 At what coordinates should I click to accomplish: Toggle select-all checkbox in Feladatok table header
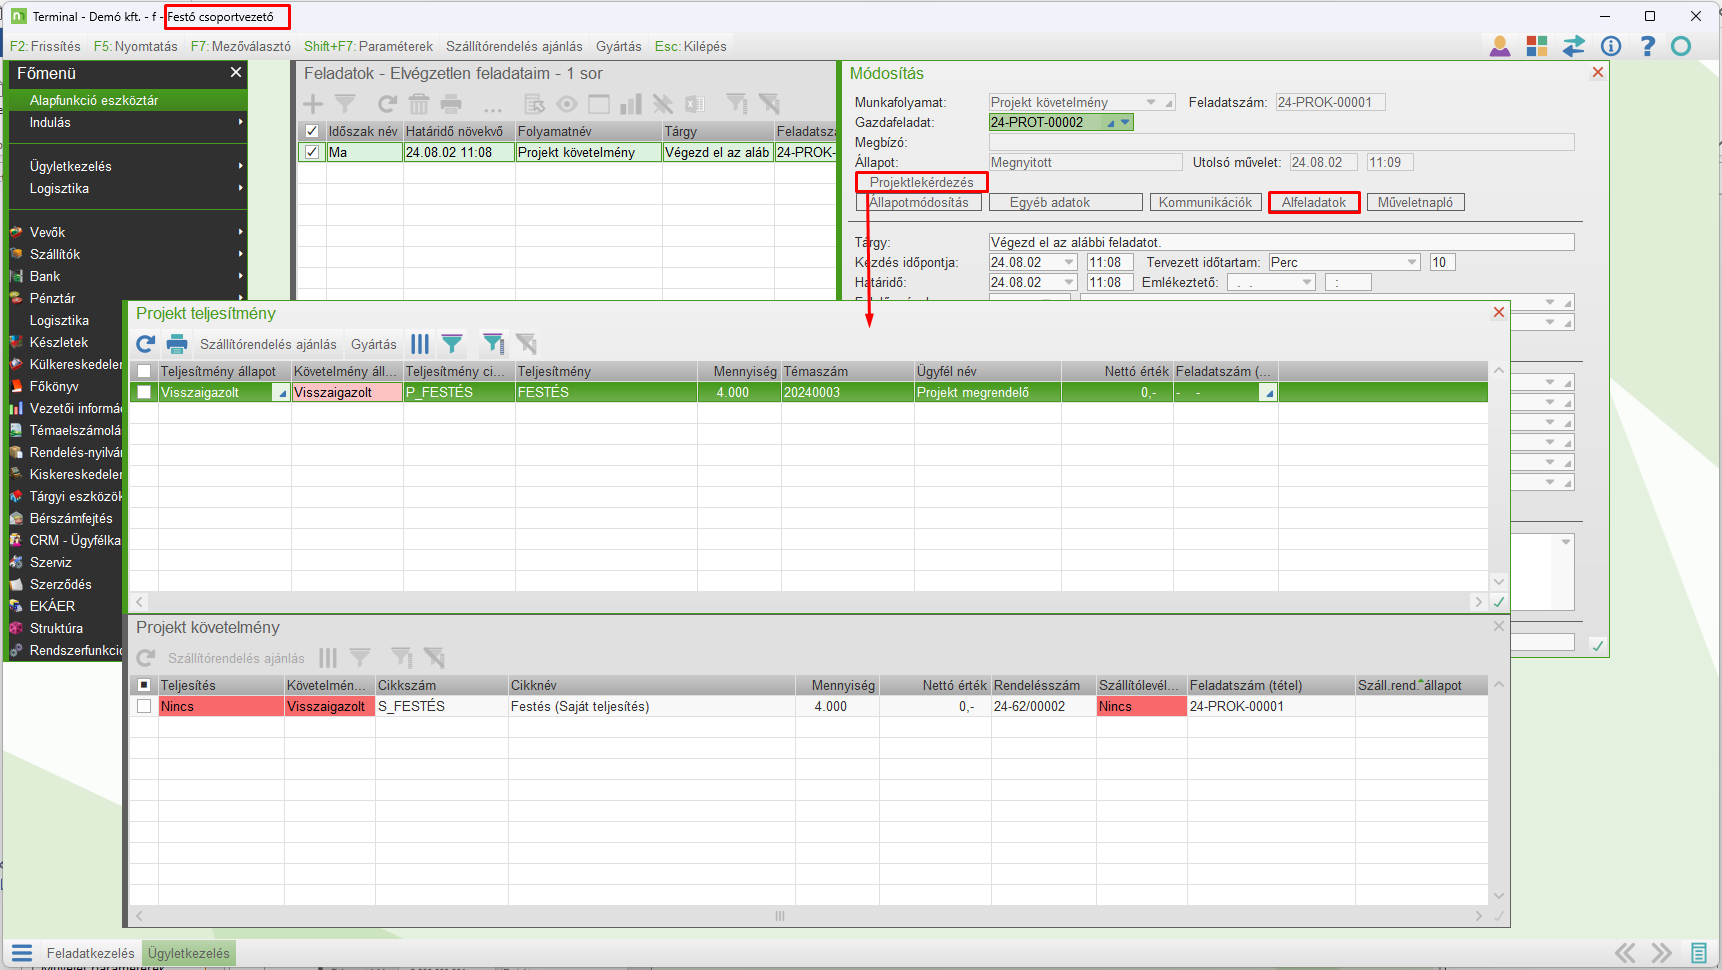[312, 131]
